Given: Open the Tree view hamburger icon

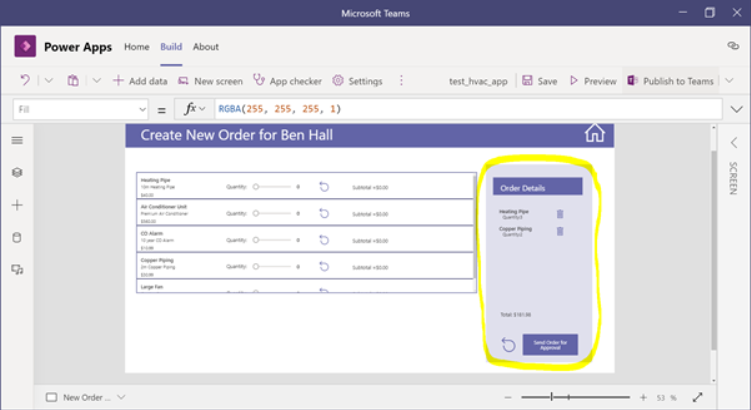Looking at the screenshot, I should (17, 140).
